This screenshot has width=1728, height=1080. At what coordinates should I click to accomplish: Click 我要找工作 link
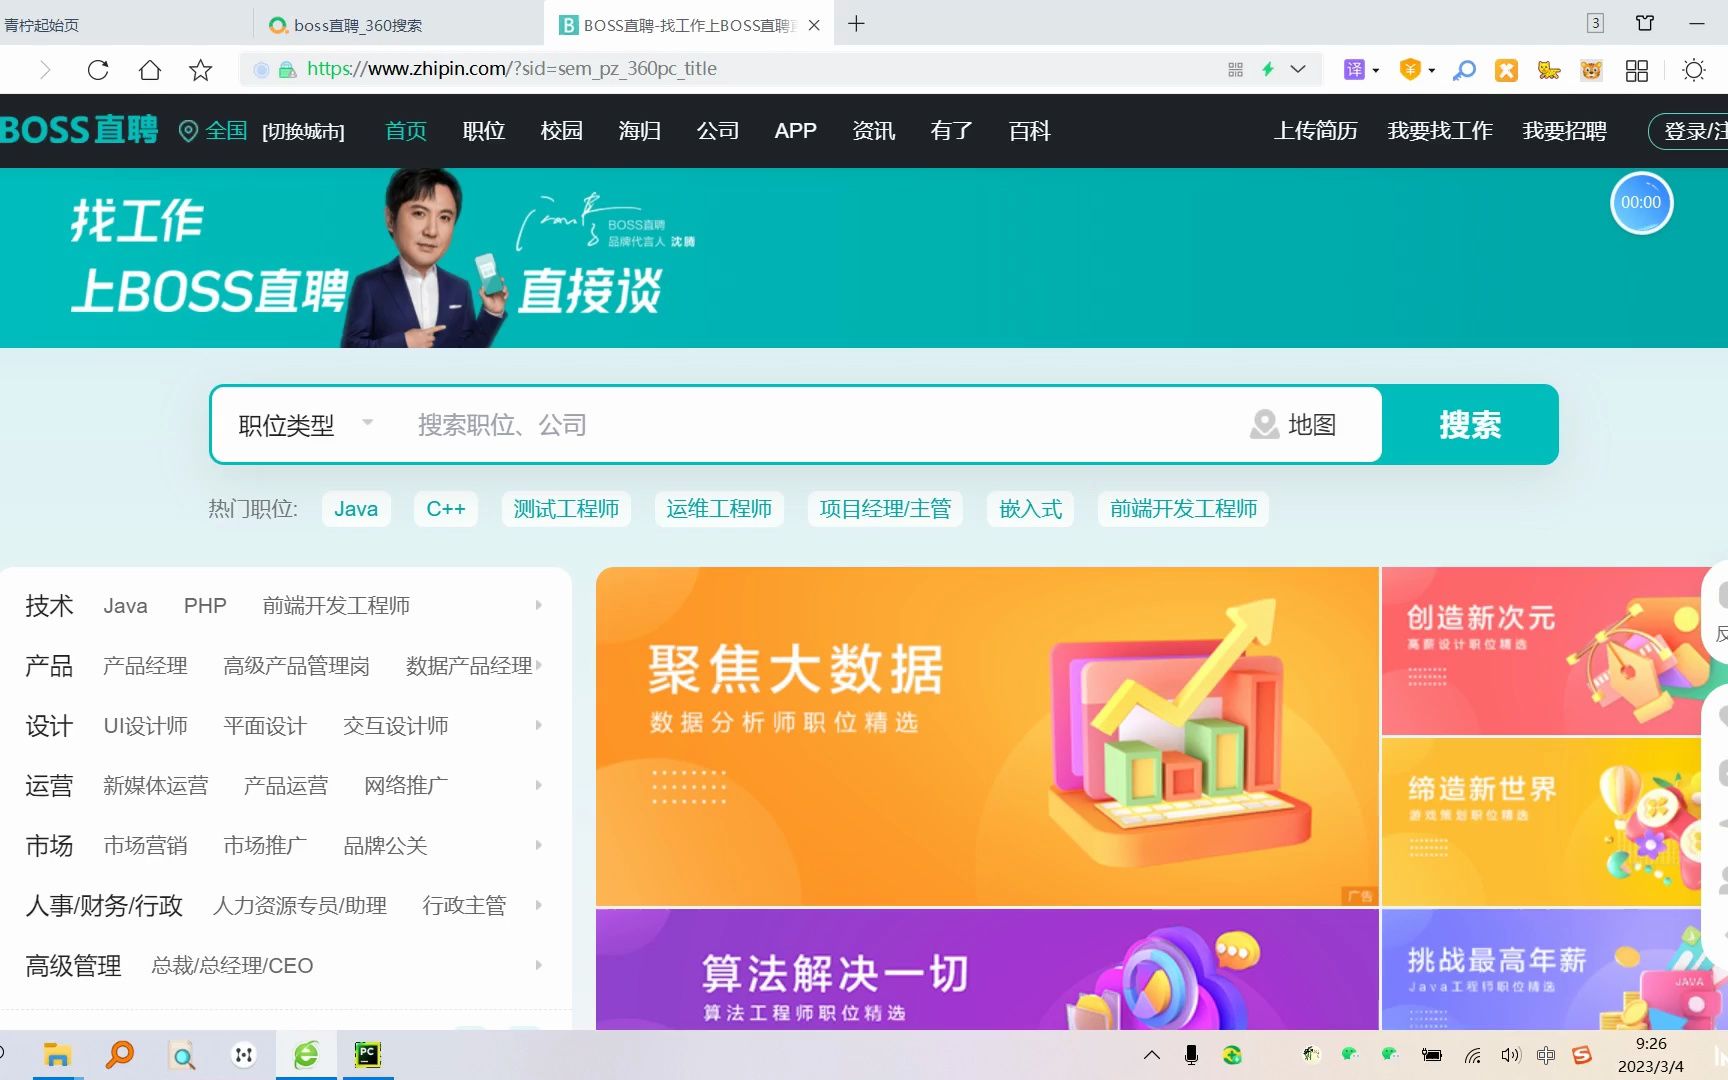pyautogui.click(x=1440, y=131)
